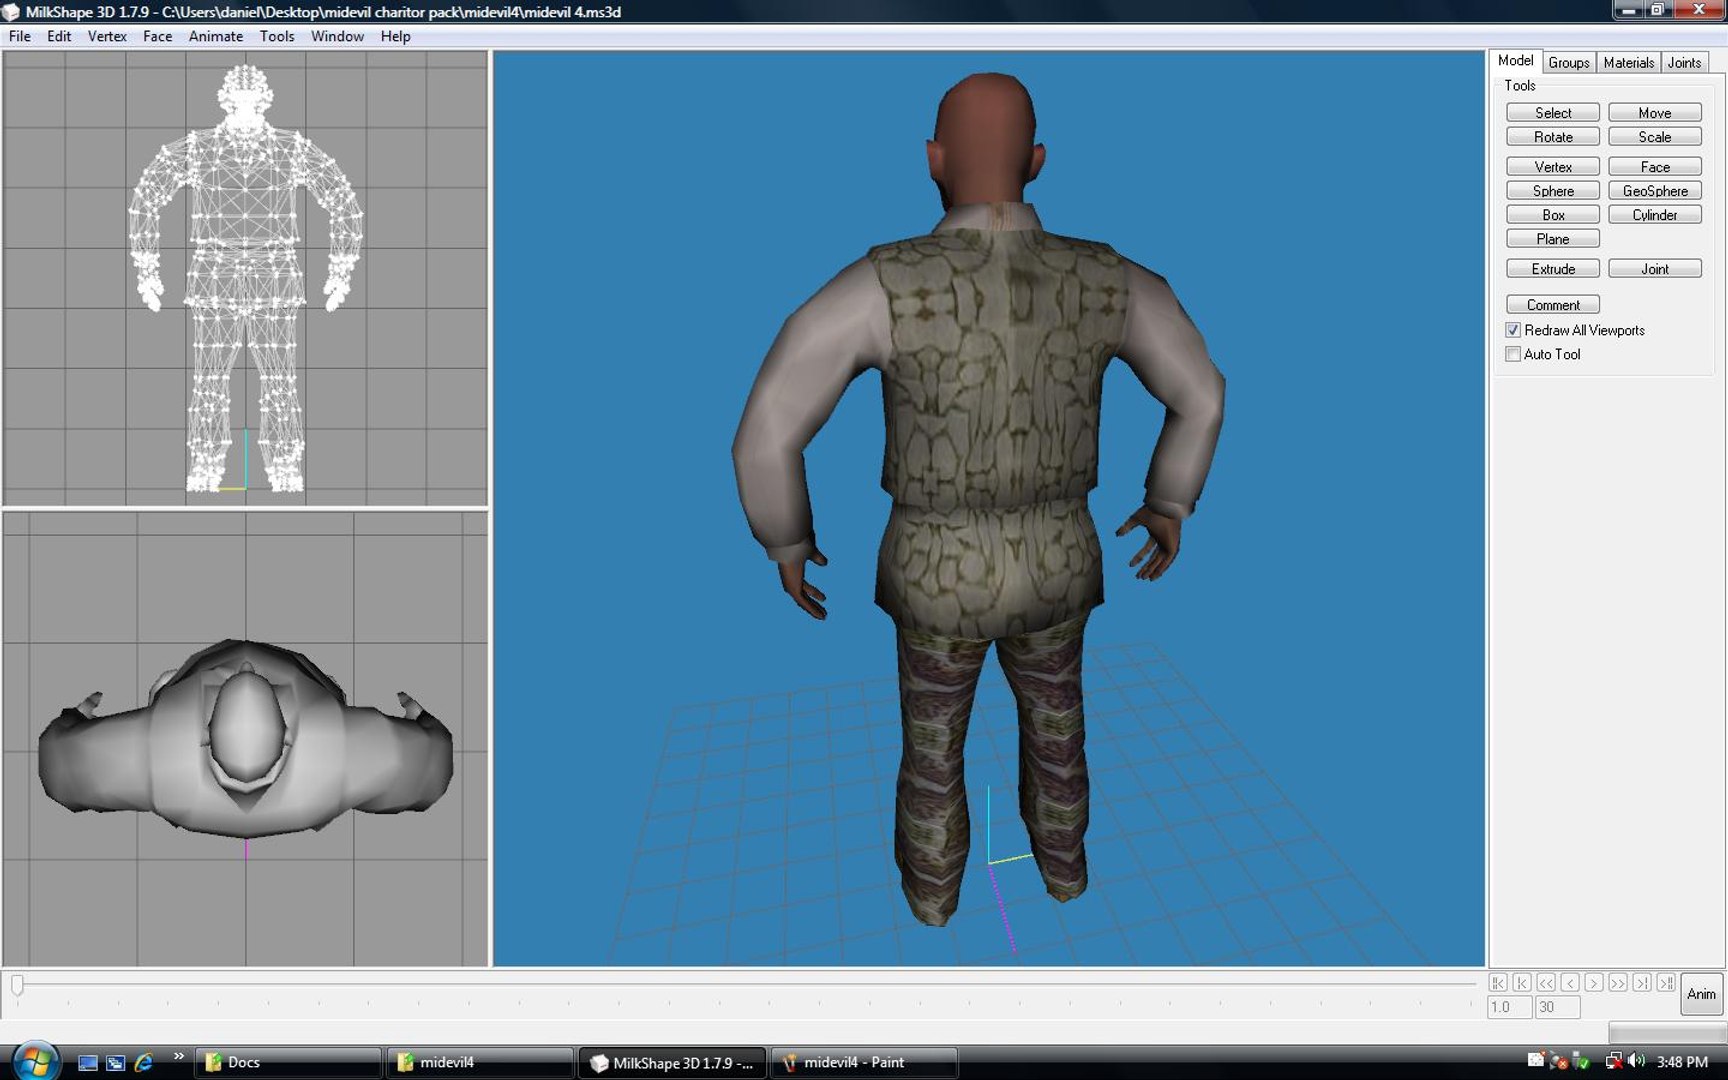The image size is (1728, 1080).
Task: Step forward one frame (>) button
Action: tap(1594, 983)
